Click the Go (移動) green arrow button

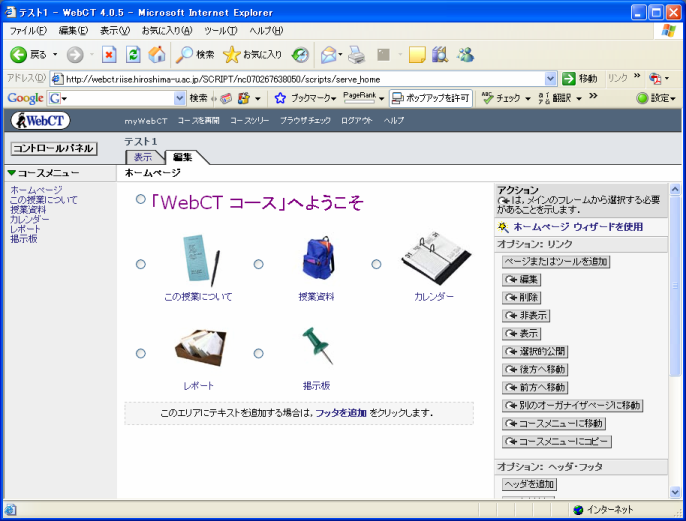coord(579,79)
